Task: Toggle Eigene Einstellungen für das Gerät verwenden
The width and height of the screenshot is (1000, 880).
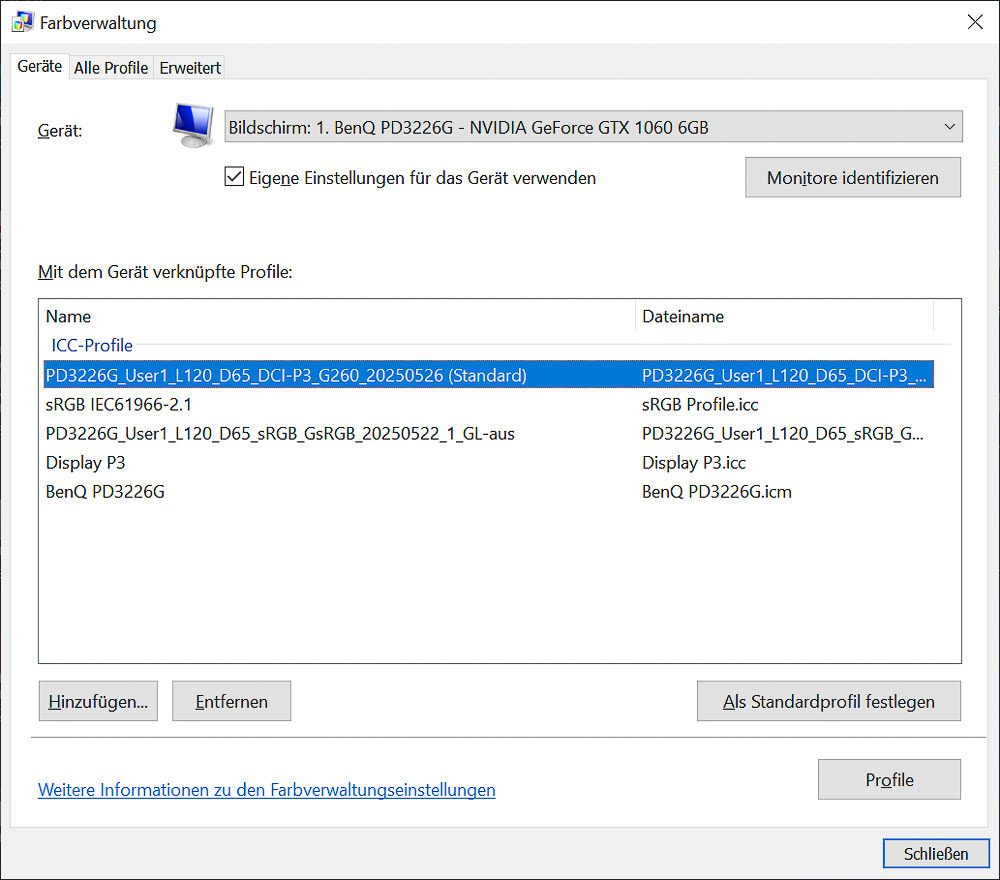Action: tap(234, 177)
